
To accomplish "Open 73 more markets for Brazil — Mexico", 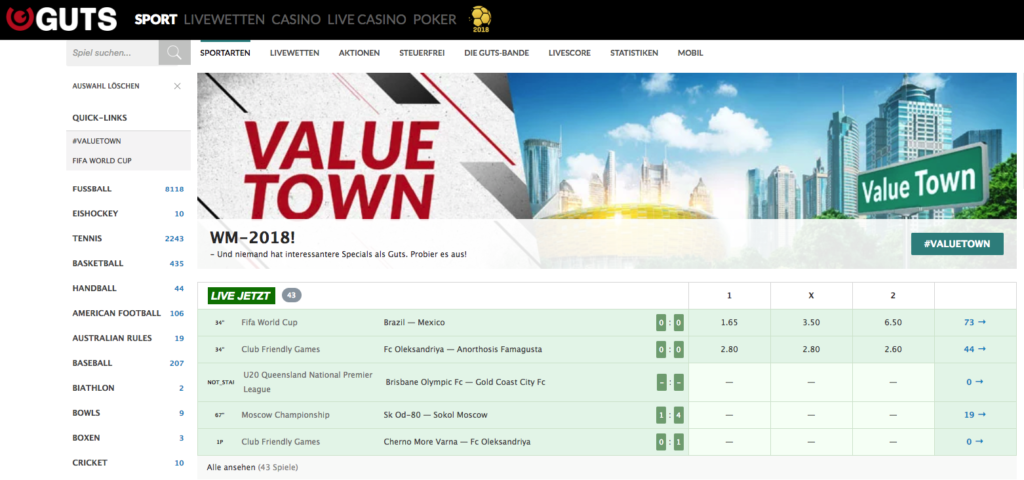I will click(x=975, y=323).
